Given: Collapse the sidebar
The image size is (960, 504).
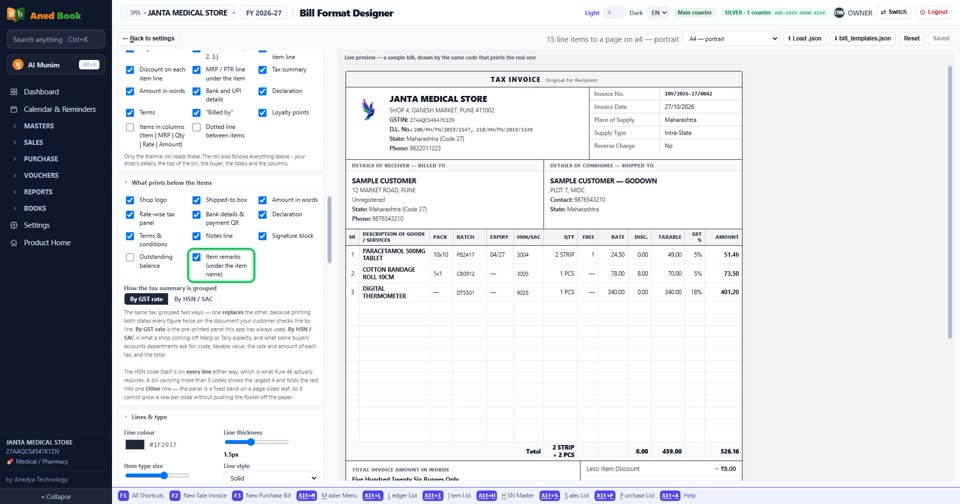Looking at the screenshot, I should click(x=56, y=497).
